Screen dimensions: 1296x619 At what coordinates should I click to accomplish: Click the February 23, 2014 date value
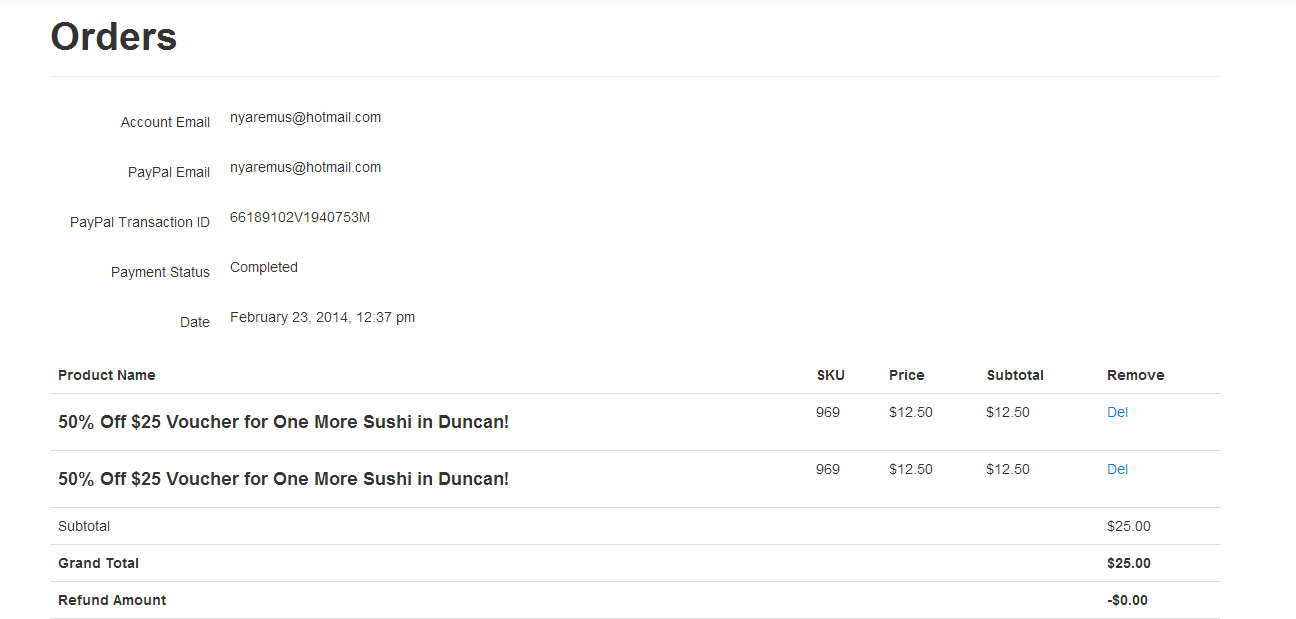[322, 317]
